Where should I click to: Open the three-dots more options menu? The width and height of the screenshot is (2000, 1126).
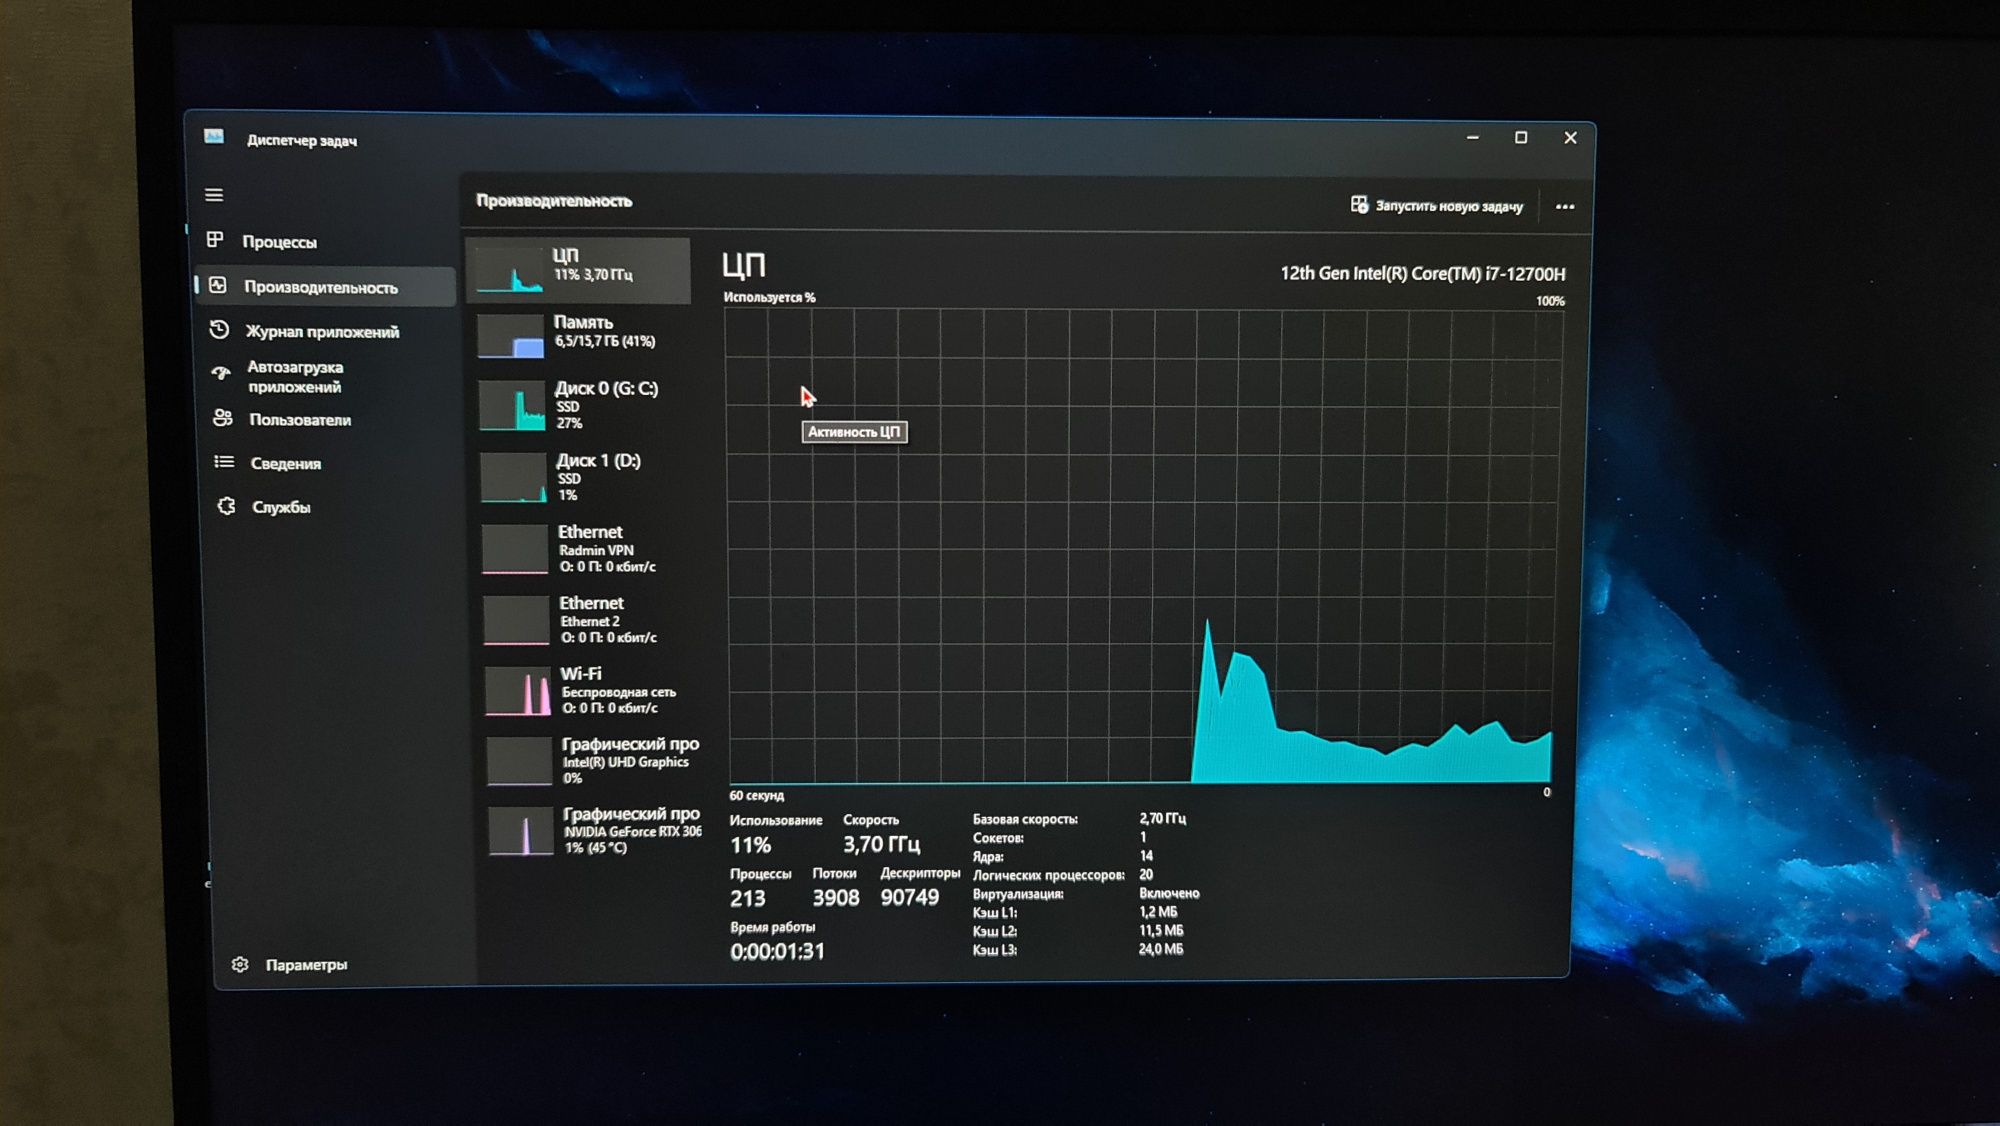[1565, 207]
